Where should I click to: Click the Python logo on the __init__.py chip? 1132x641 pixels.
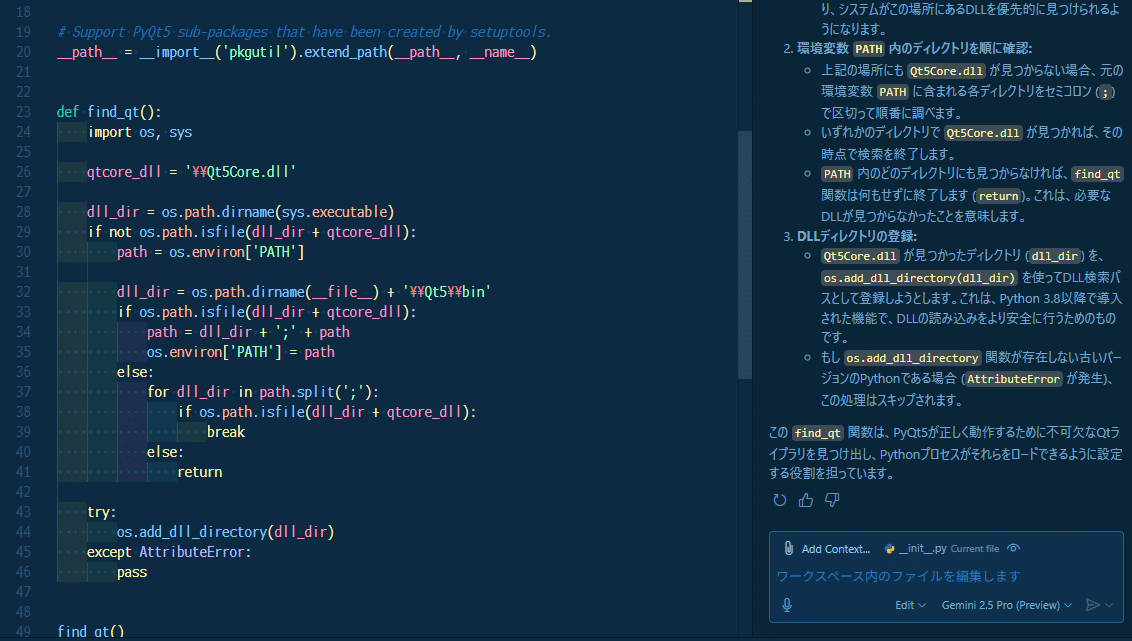pos(891,548)
